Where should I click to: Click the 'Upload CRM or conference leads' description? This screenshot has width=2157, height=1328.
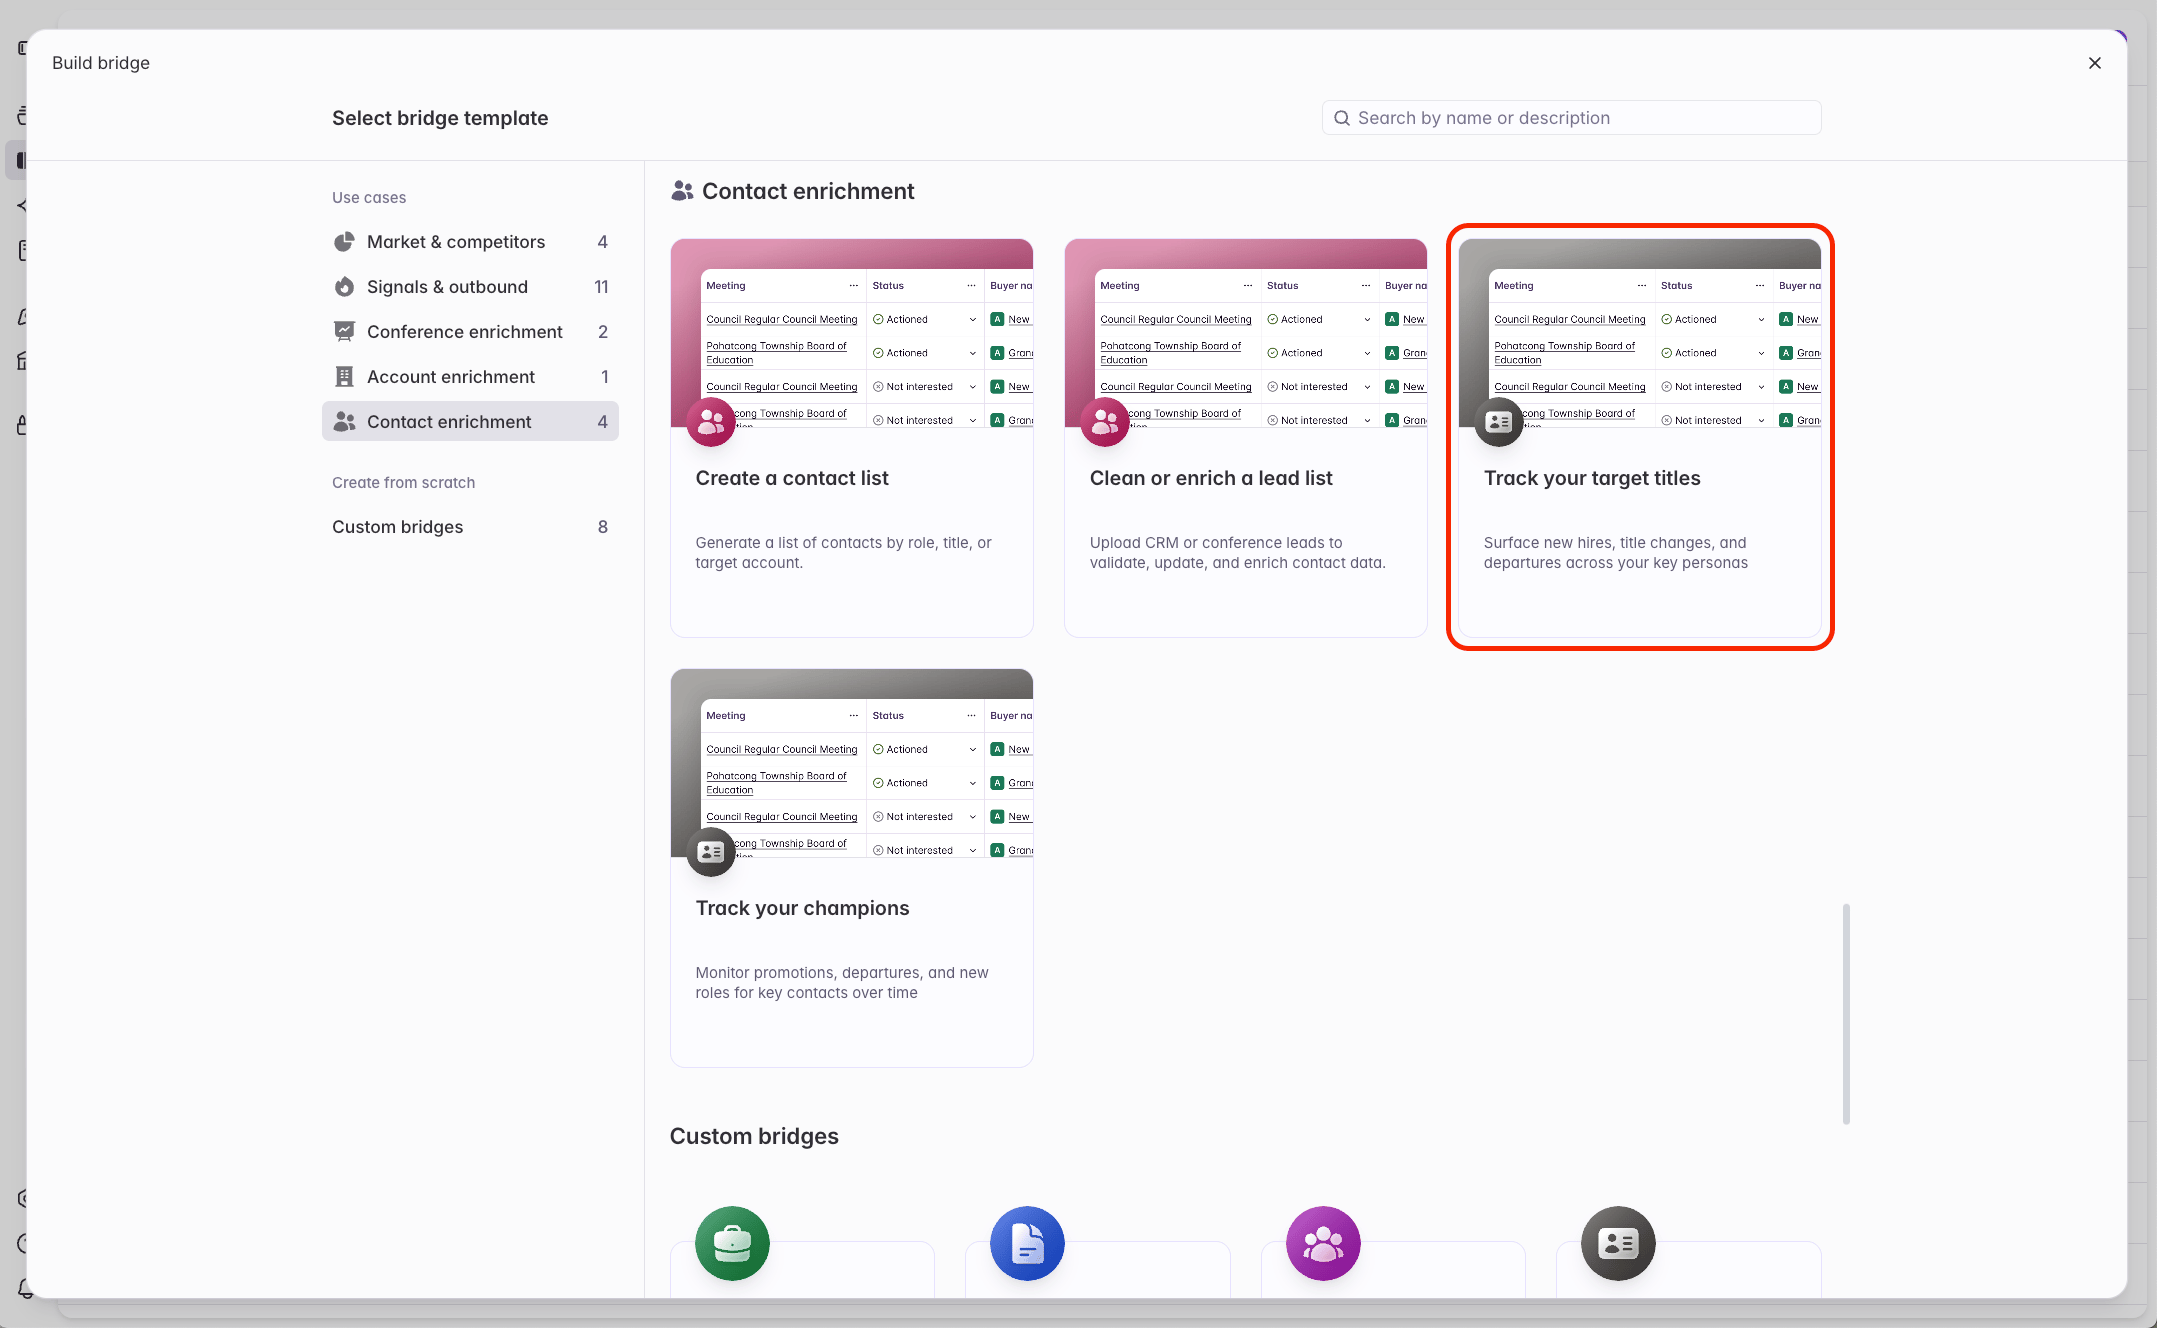(x=1238, y=553)
